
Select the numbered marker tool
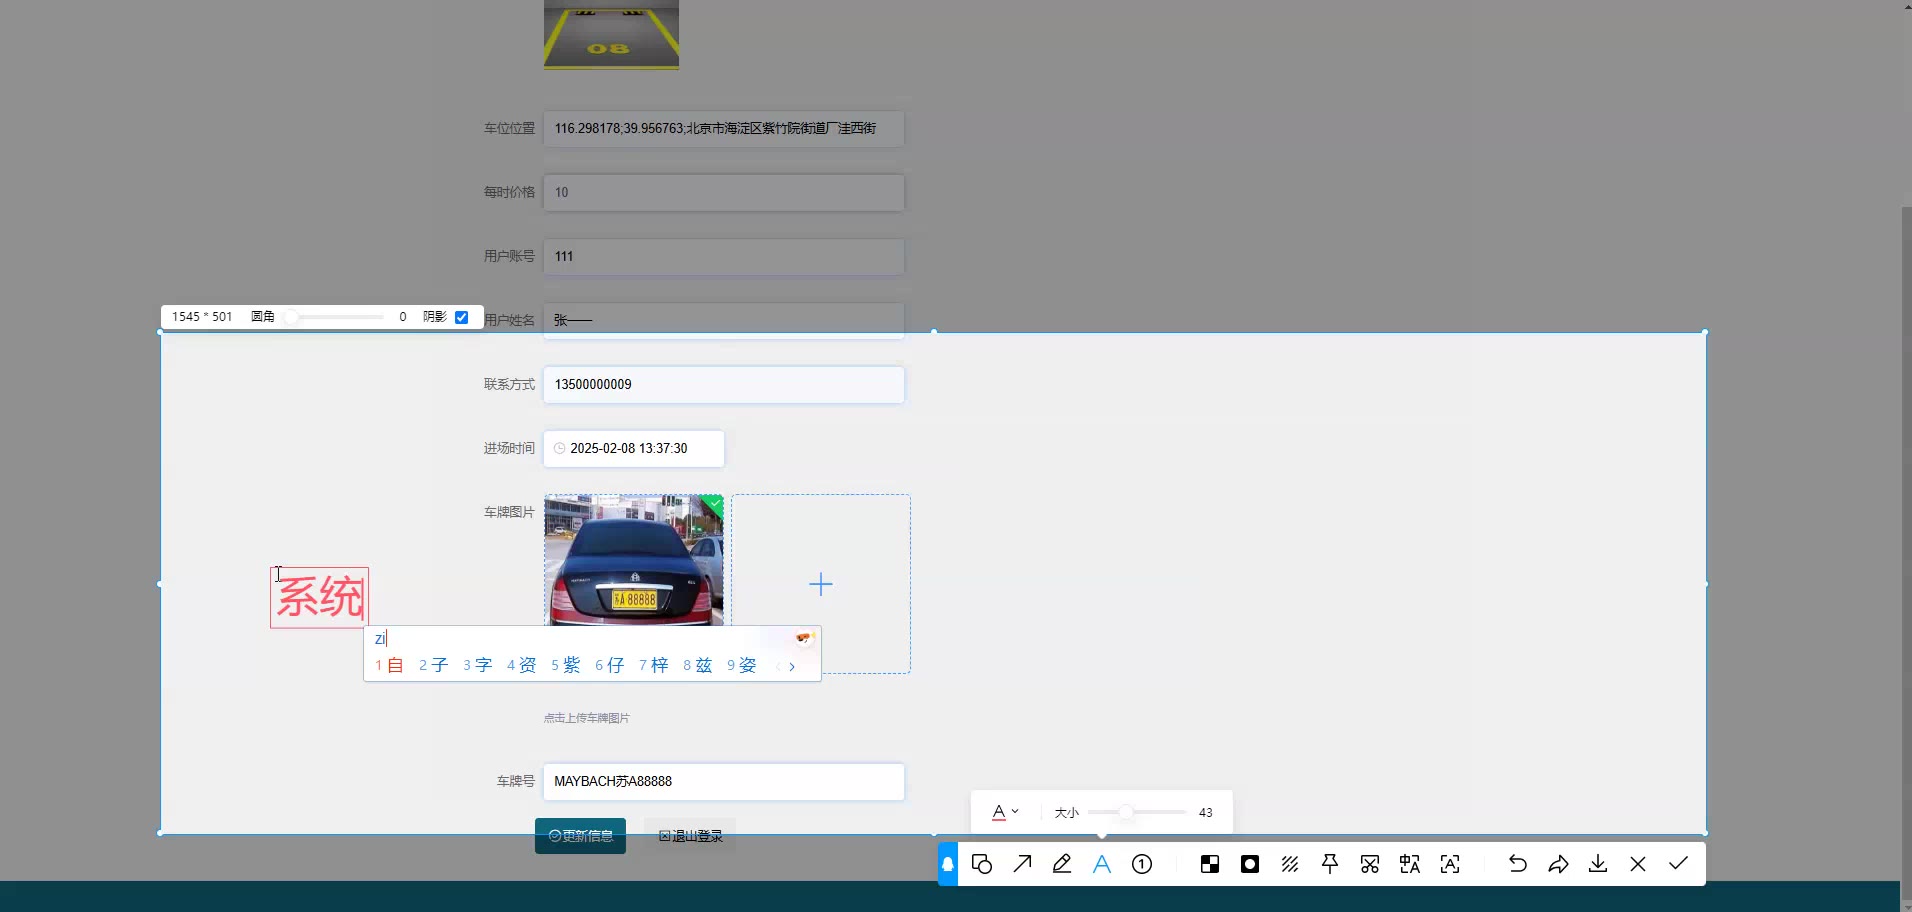[x=1142, y=864]
